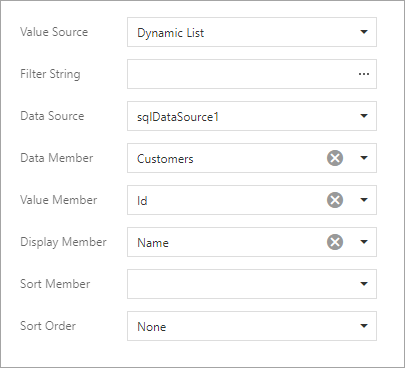The height and width of the screenshot is (368, 405).
Task: Clear the Data Member value Customers
Action: [335, 158]
